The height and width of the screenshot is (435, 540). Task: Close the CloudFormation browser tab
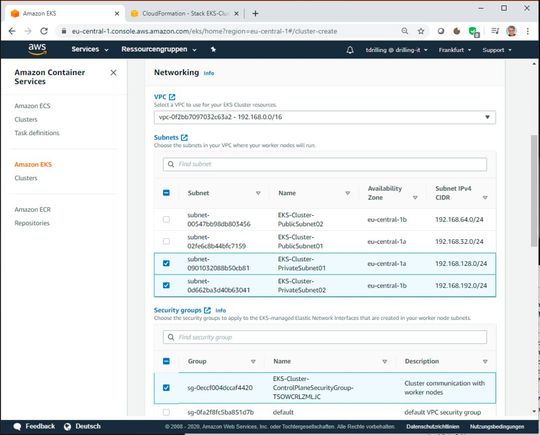(x=236, y=13)
